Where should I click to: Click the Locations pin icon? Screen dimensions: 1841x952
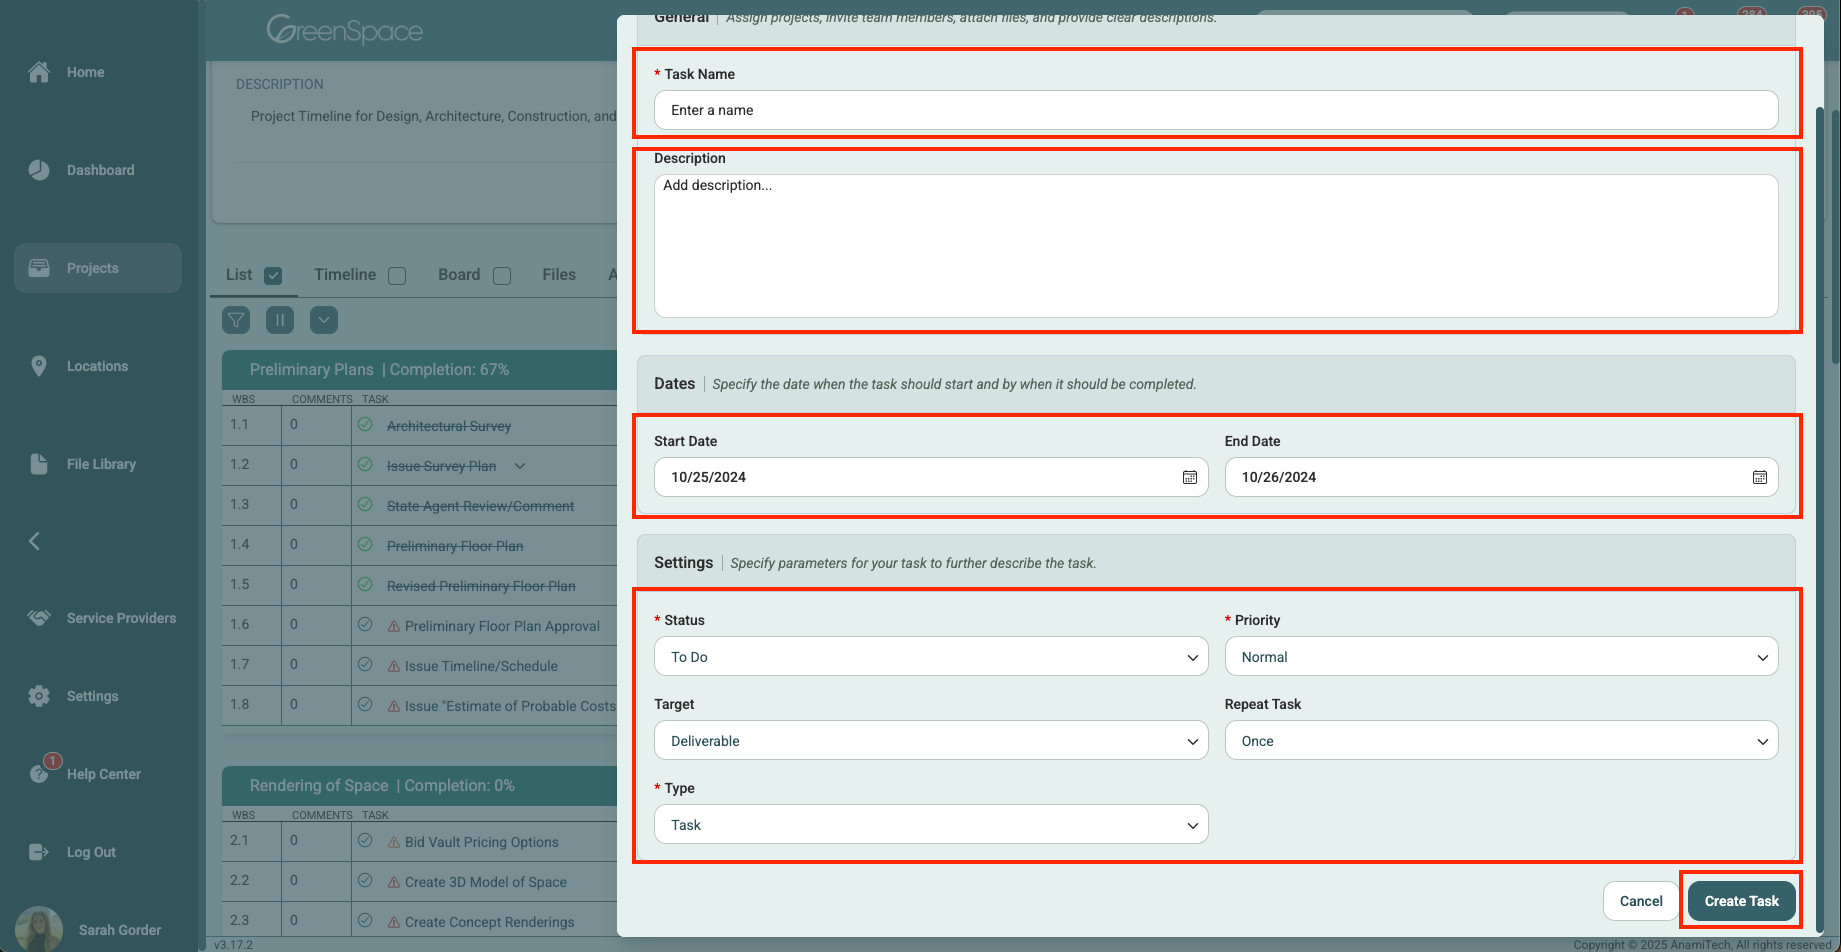[x=39, y=366]
